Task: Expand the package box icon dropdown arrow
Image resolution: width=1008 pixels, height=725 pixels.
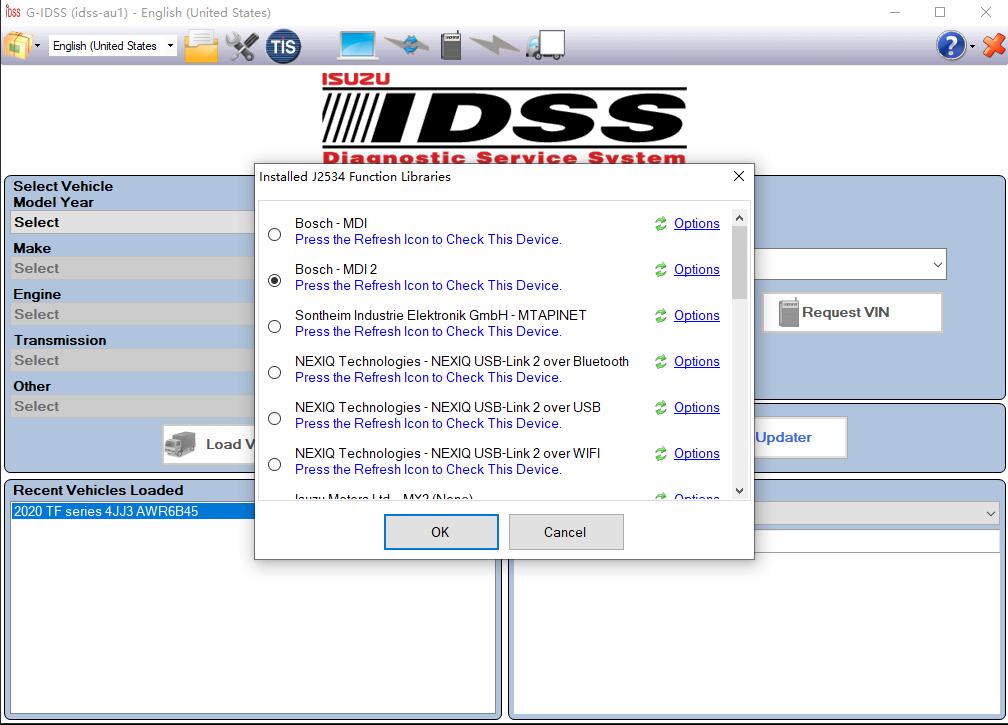Action: tap(37, 46)
